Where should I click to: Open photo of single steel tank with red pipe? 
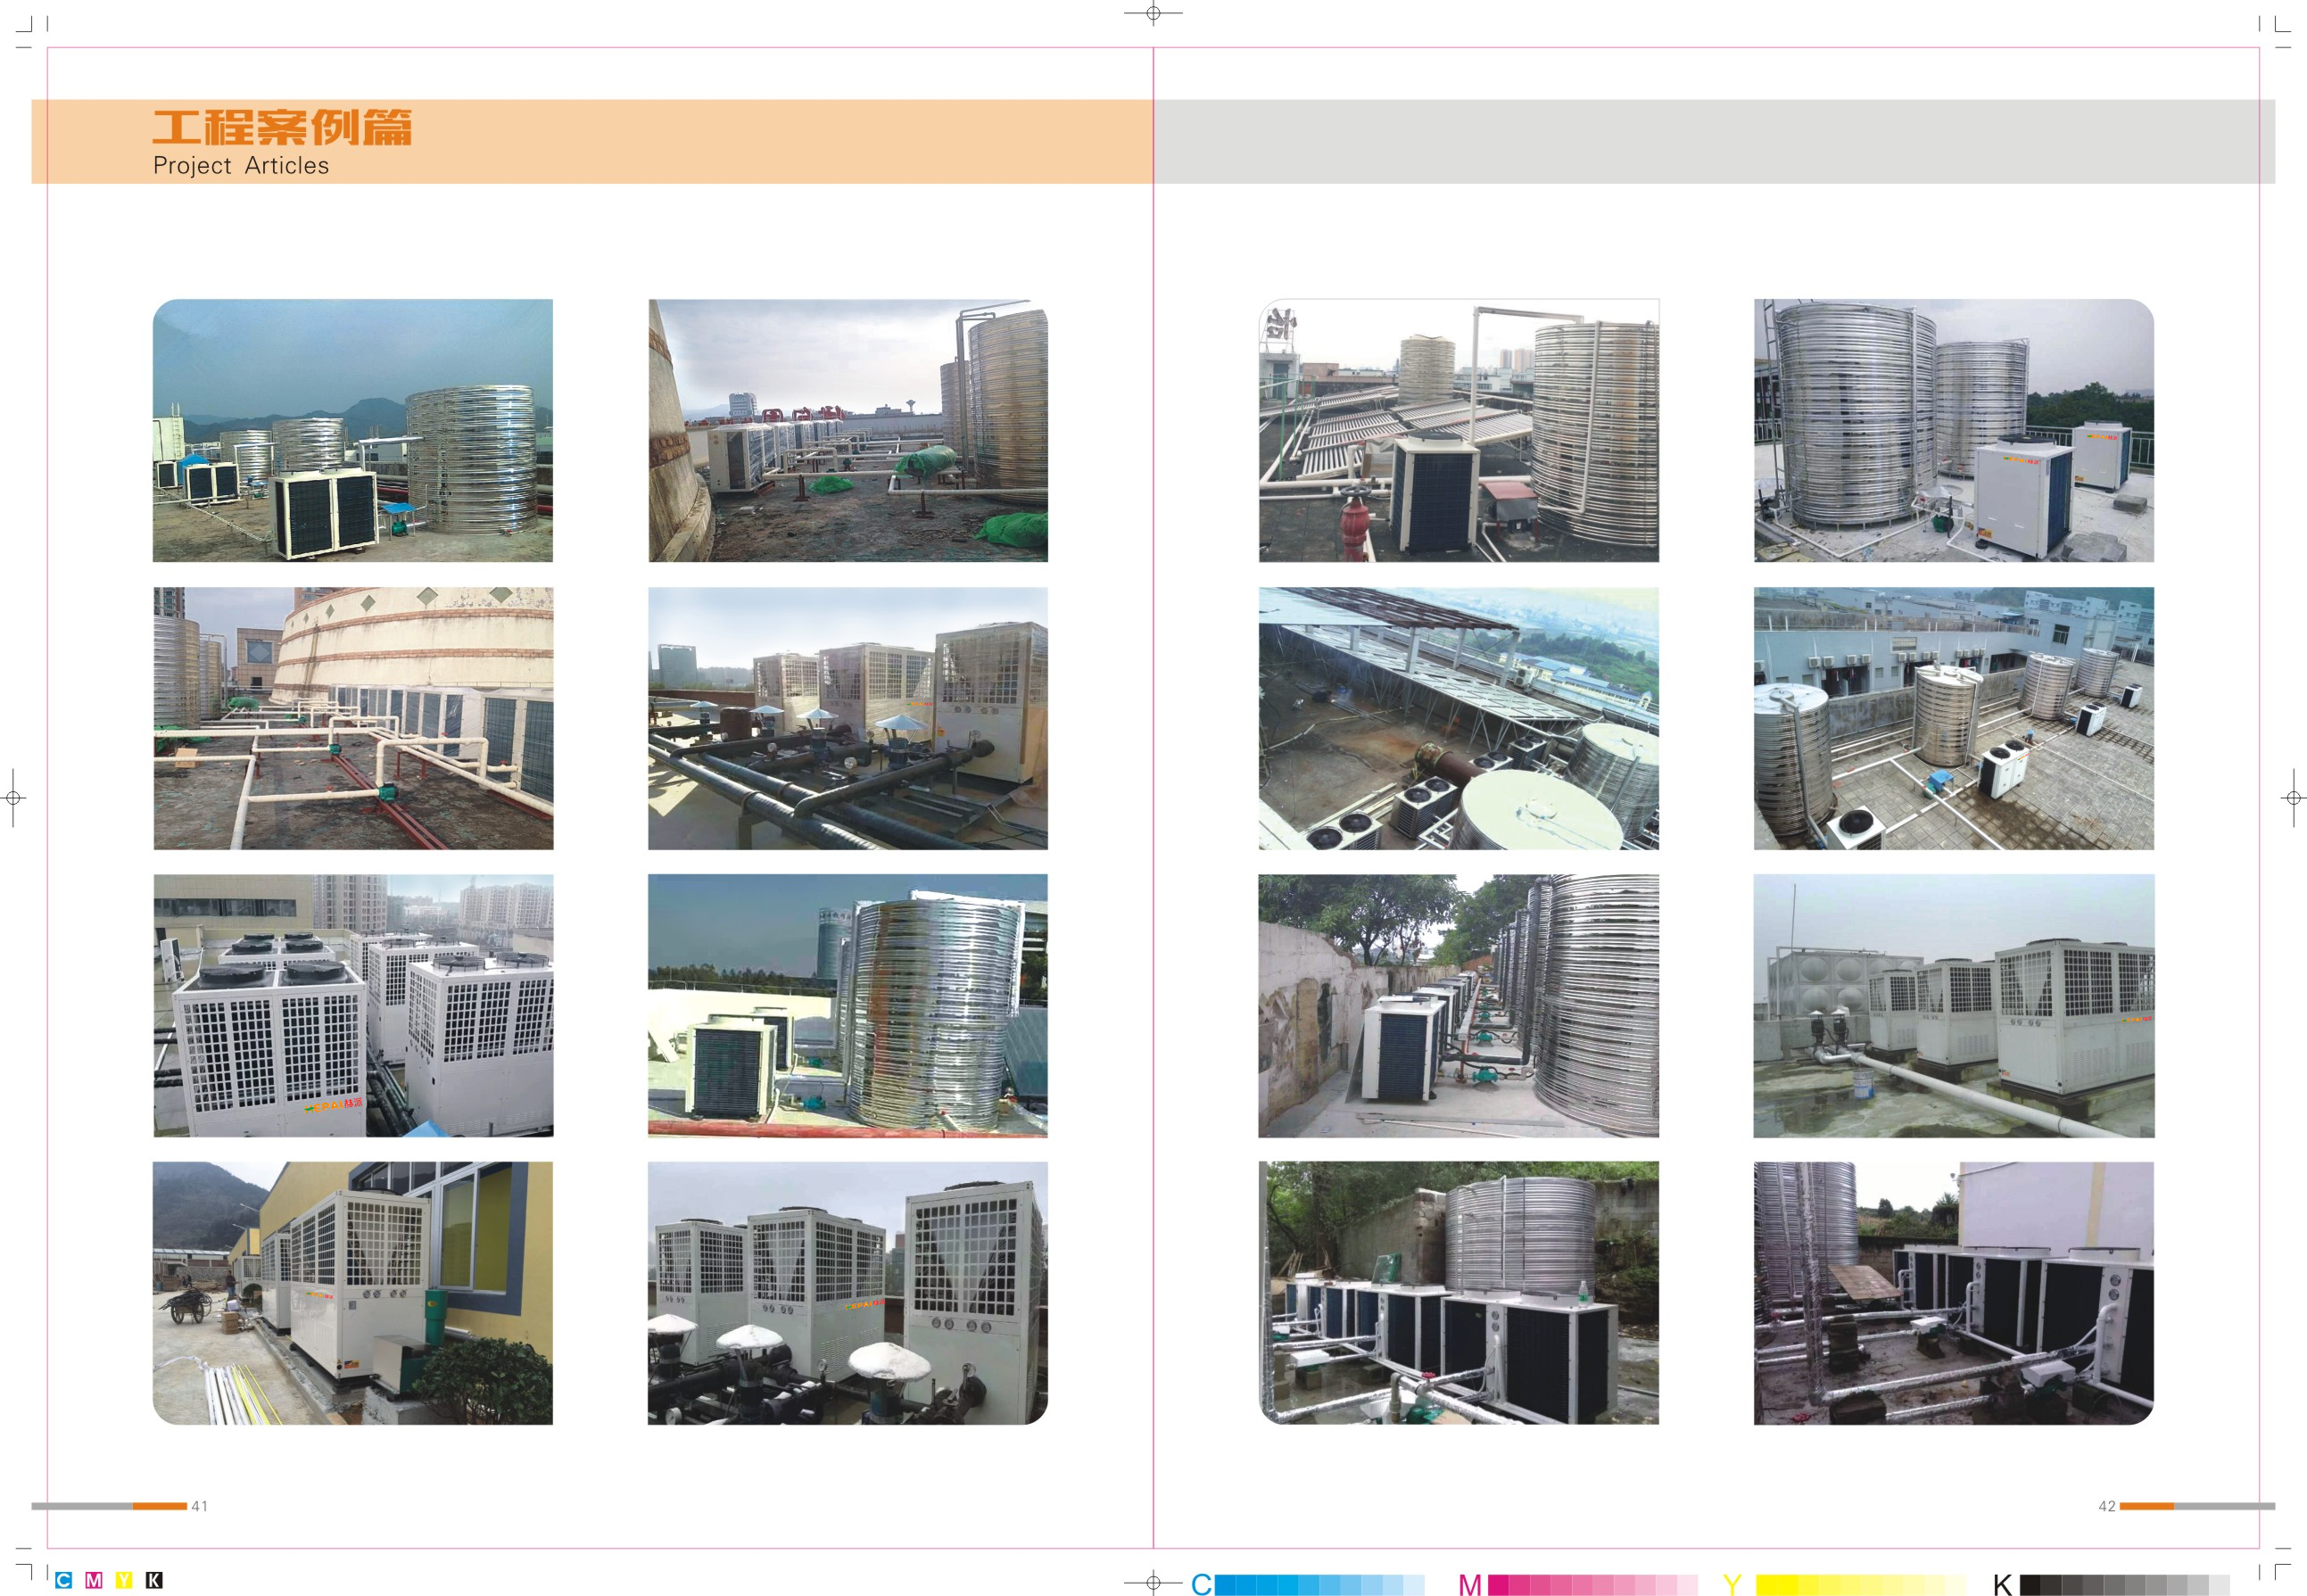pos(848,1006)
